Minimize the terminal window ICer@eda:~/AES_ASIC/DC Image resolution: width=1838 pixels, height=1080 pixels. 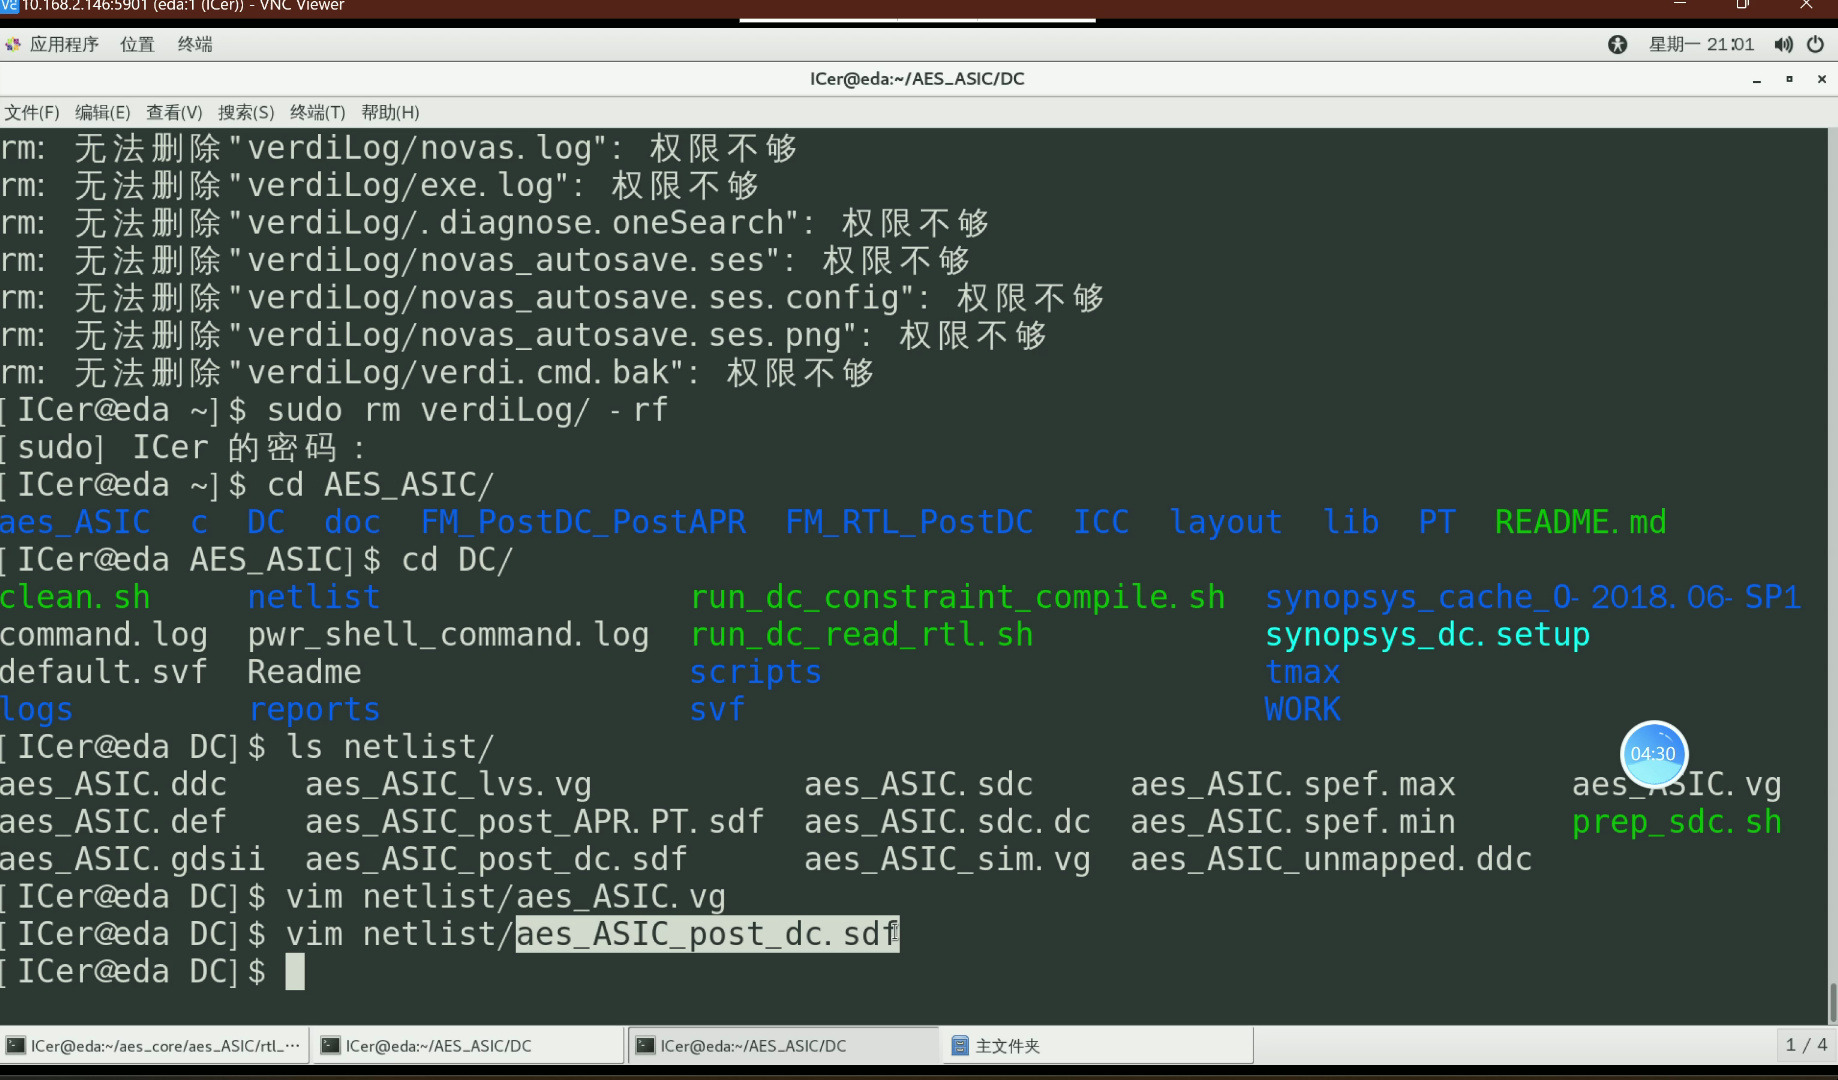(x=1756, y=79)
